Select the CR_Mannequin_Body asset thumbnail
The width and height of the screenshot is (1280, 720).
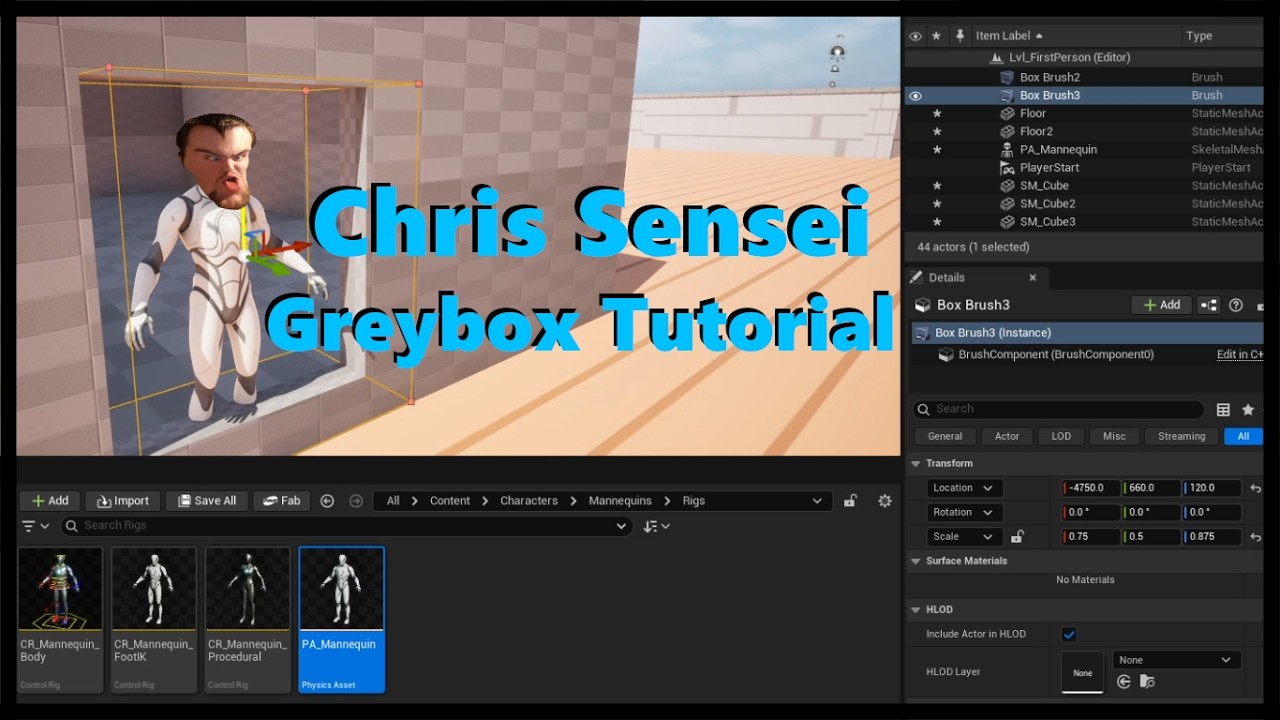click(60, 620)
